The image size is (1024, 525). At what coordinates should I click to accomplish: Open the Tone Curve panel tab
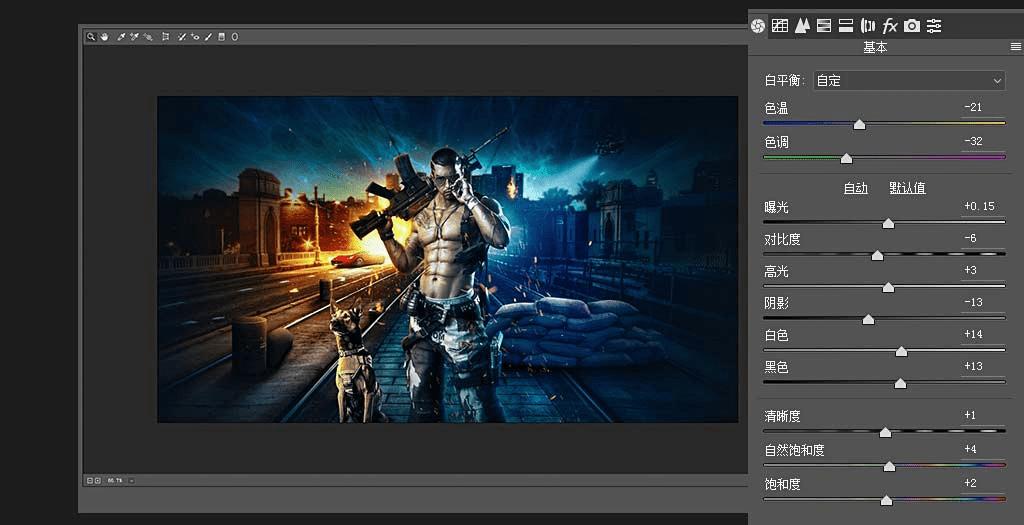[780, 25]
